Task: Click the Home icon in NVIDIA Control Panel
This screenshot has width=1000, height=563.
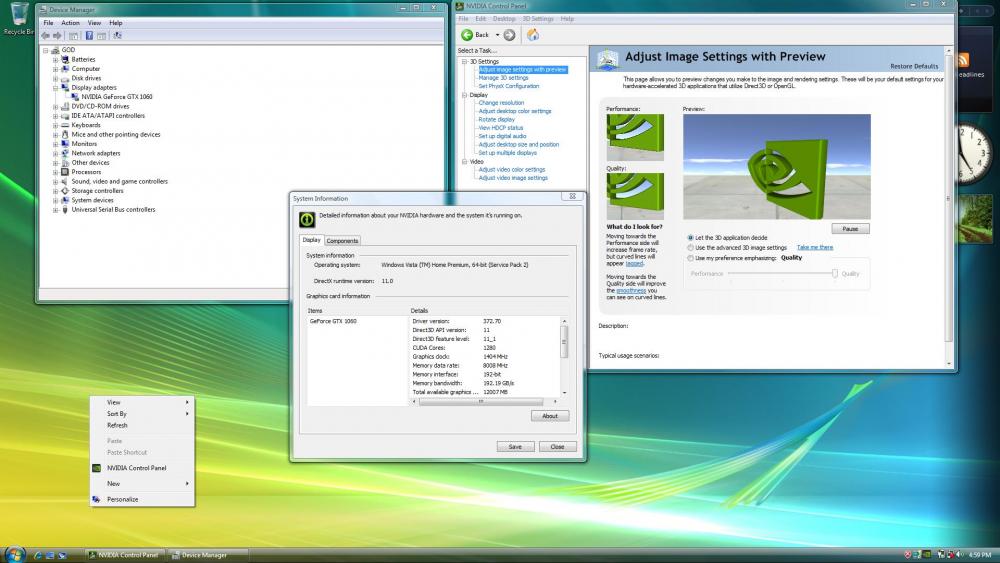Action: [533, 34]
